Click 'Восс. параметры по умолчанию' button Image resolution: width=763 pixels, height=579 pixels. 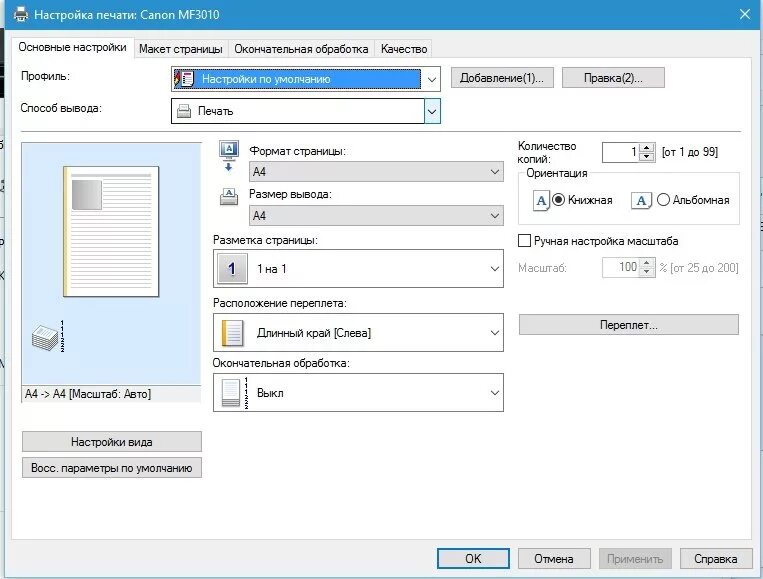coord(111,468)
